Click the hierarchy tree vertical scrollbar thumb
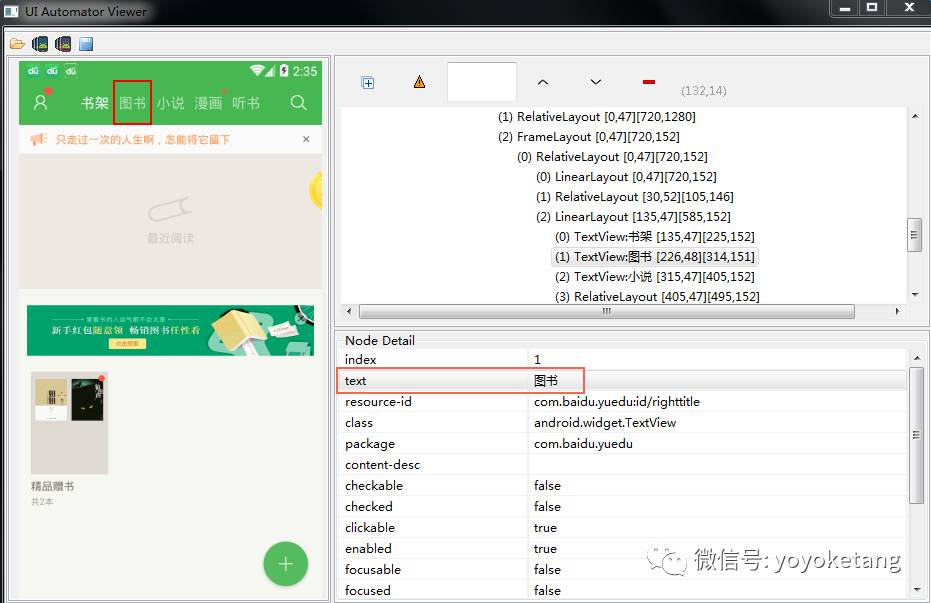The width and height of the screenshot is (931, 603). coord(914,235)
